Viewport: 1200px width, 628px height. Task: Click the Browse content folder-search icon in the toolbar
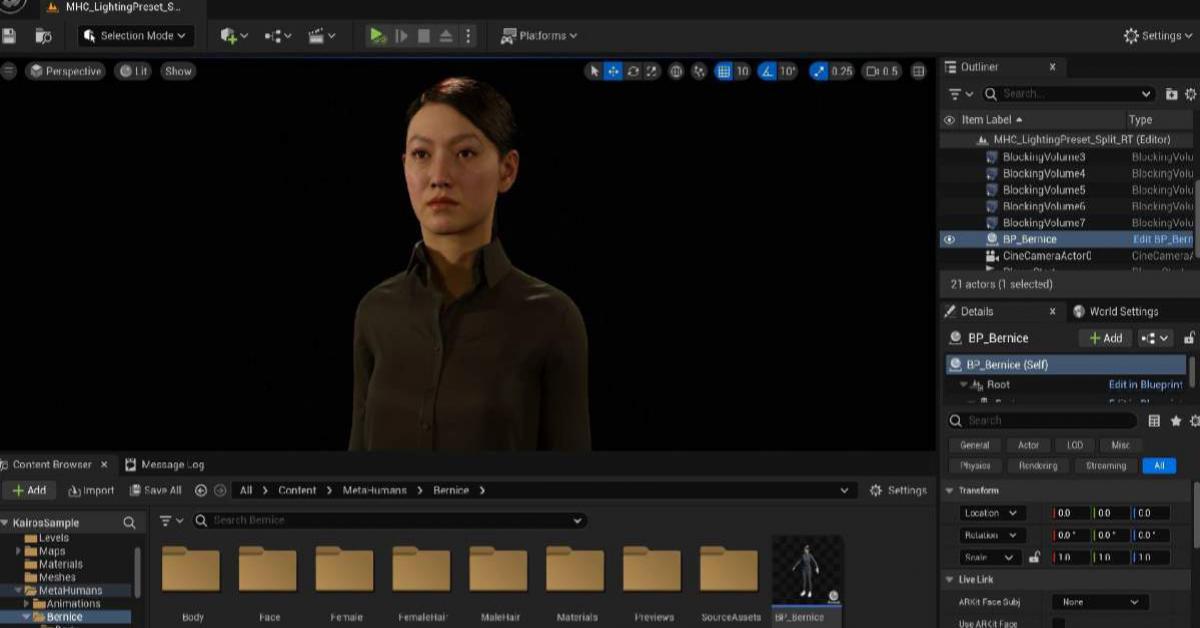(43, 35)
